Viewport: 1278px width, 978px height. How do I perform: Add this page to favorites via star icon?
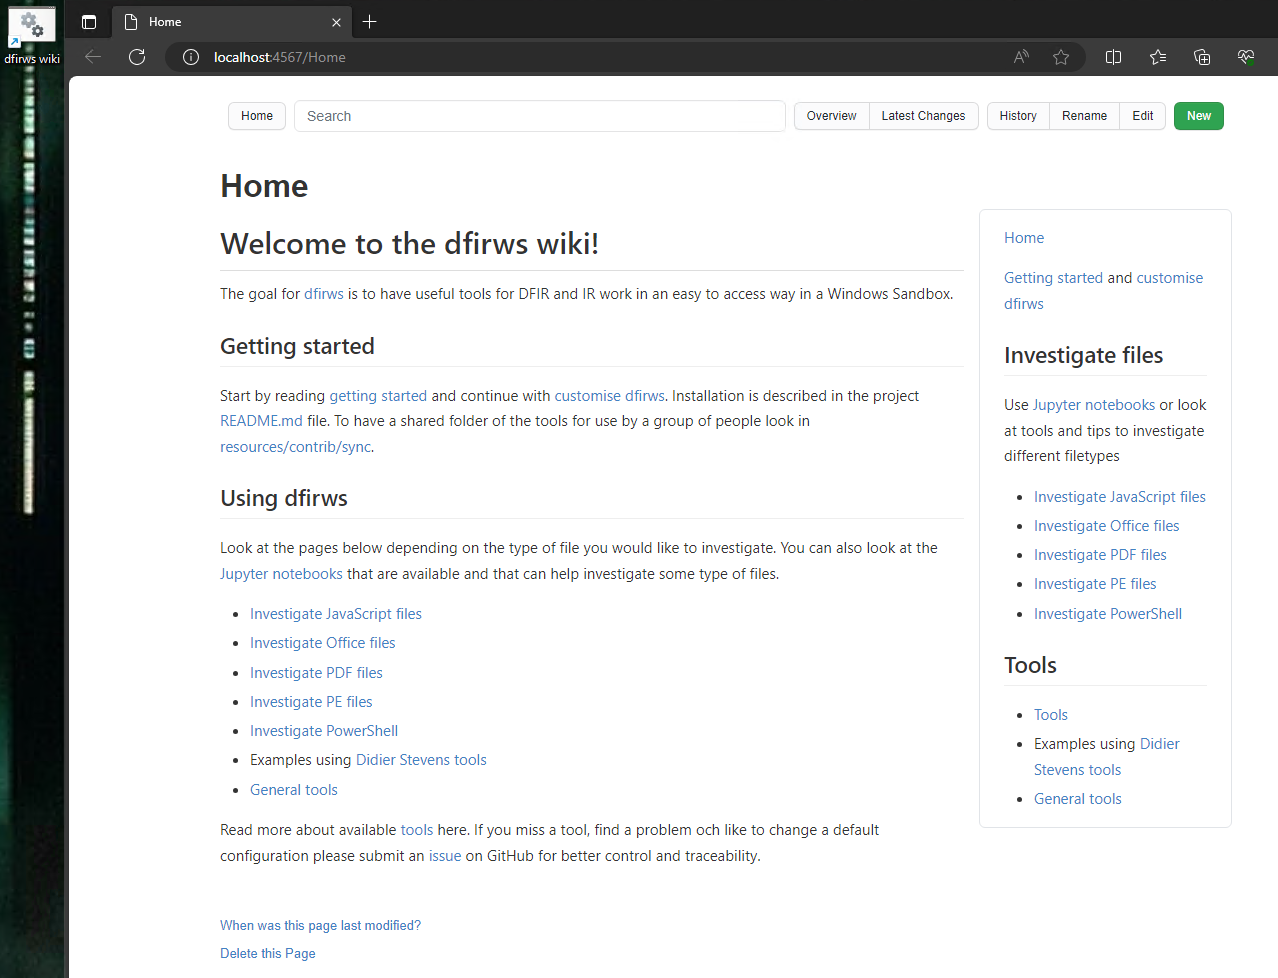(1061, 57)
